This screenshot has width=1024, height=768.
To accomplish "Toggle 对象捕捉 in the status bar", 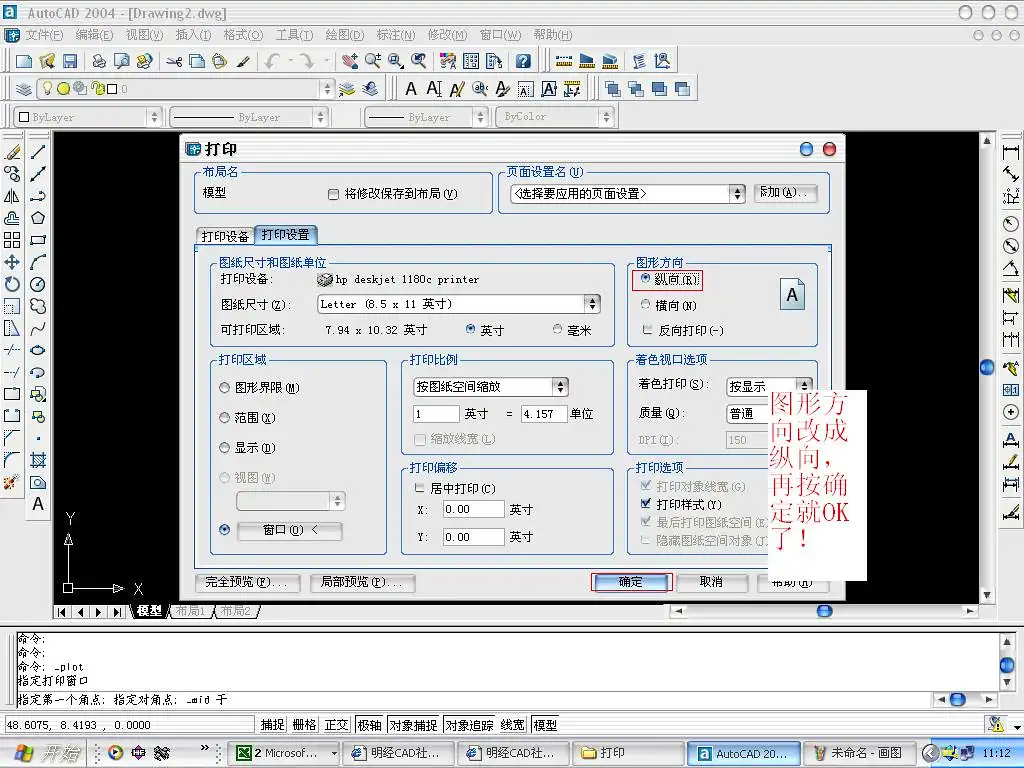I will (x=414, y=725).
